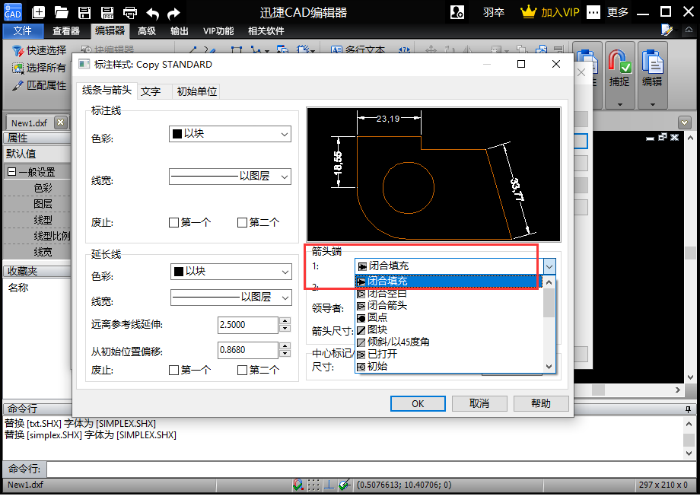
Task: Click the command line input field
Action: [x=371, y=469]
